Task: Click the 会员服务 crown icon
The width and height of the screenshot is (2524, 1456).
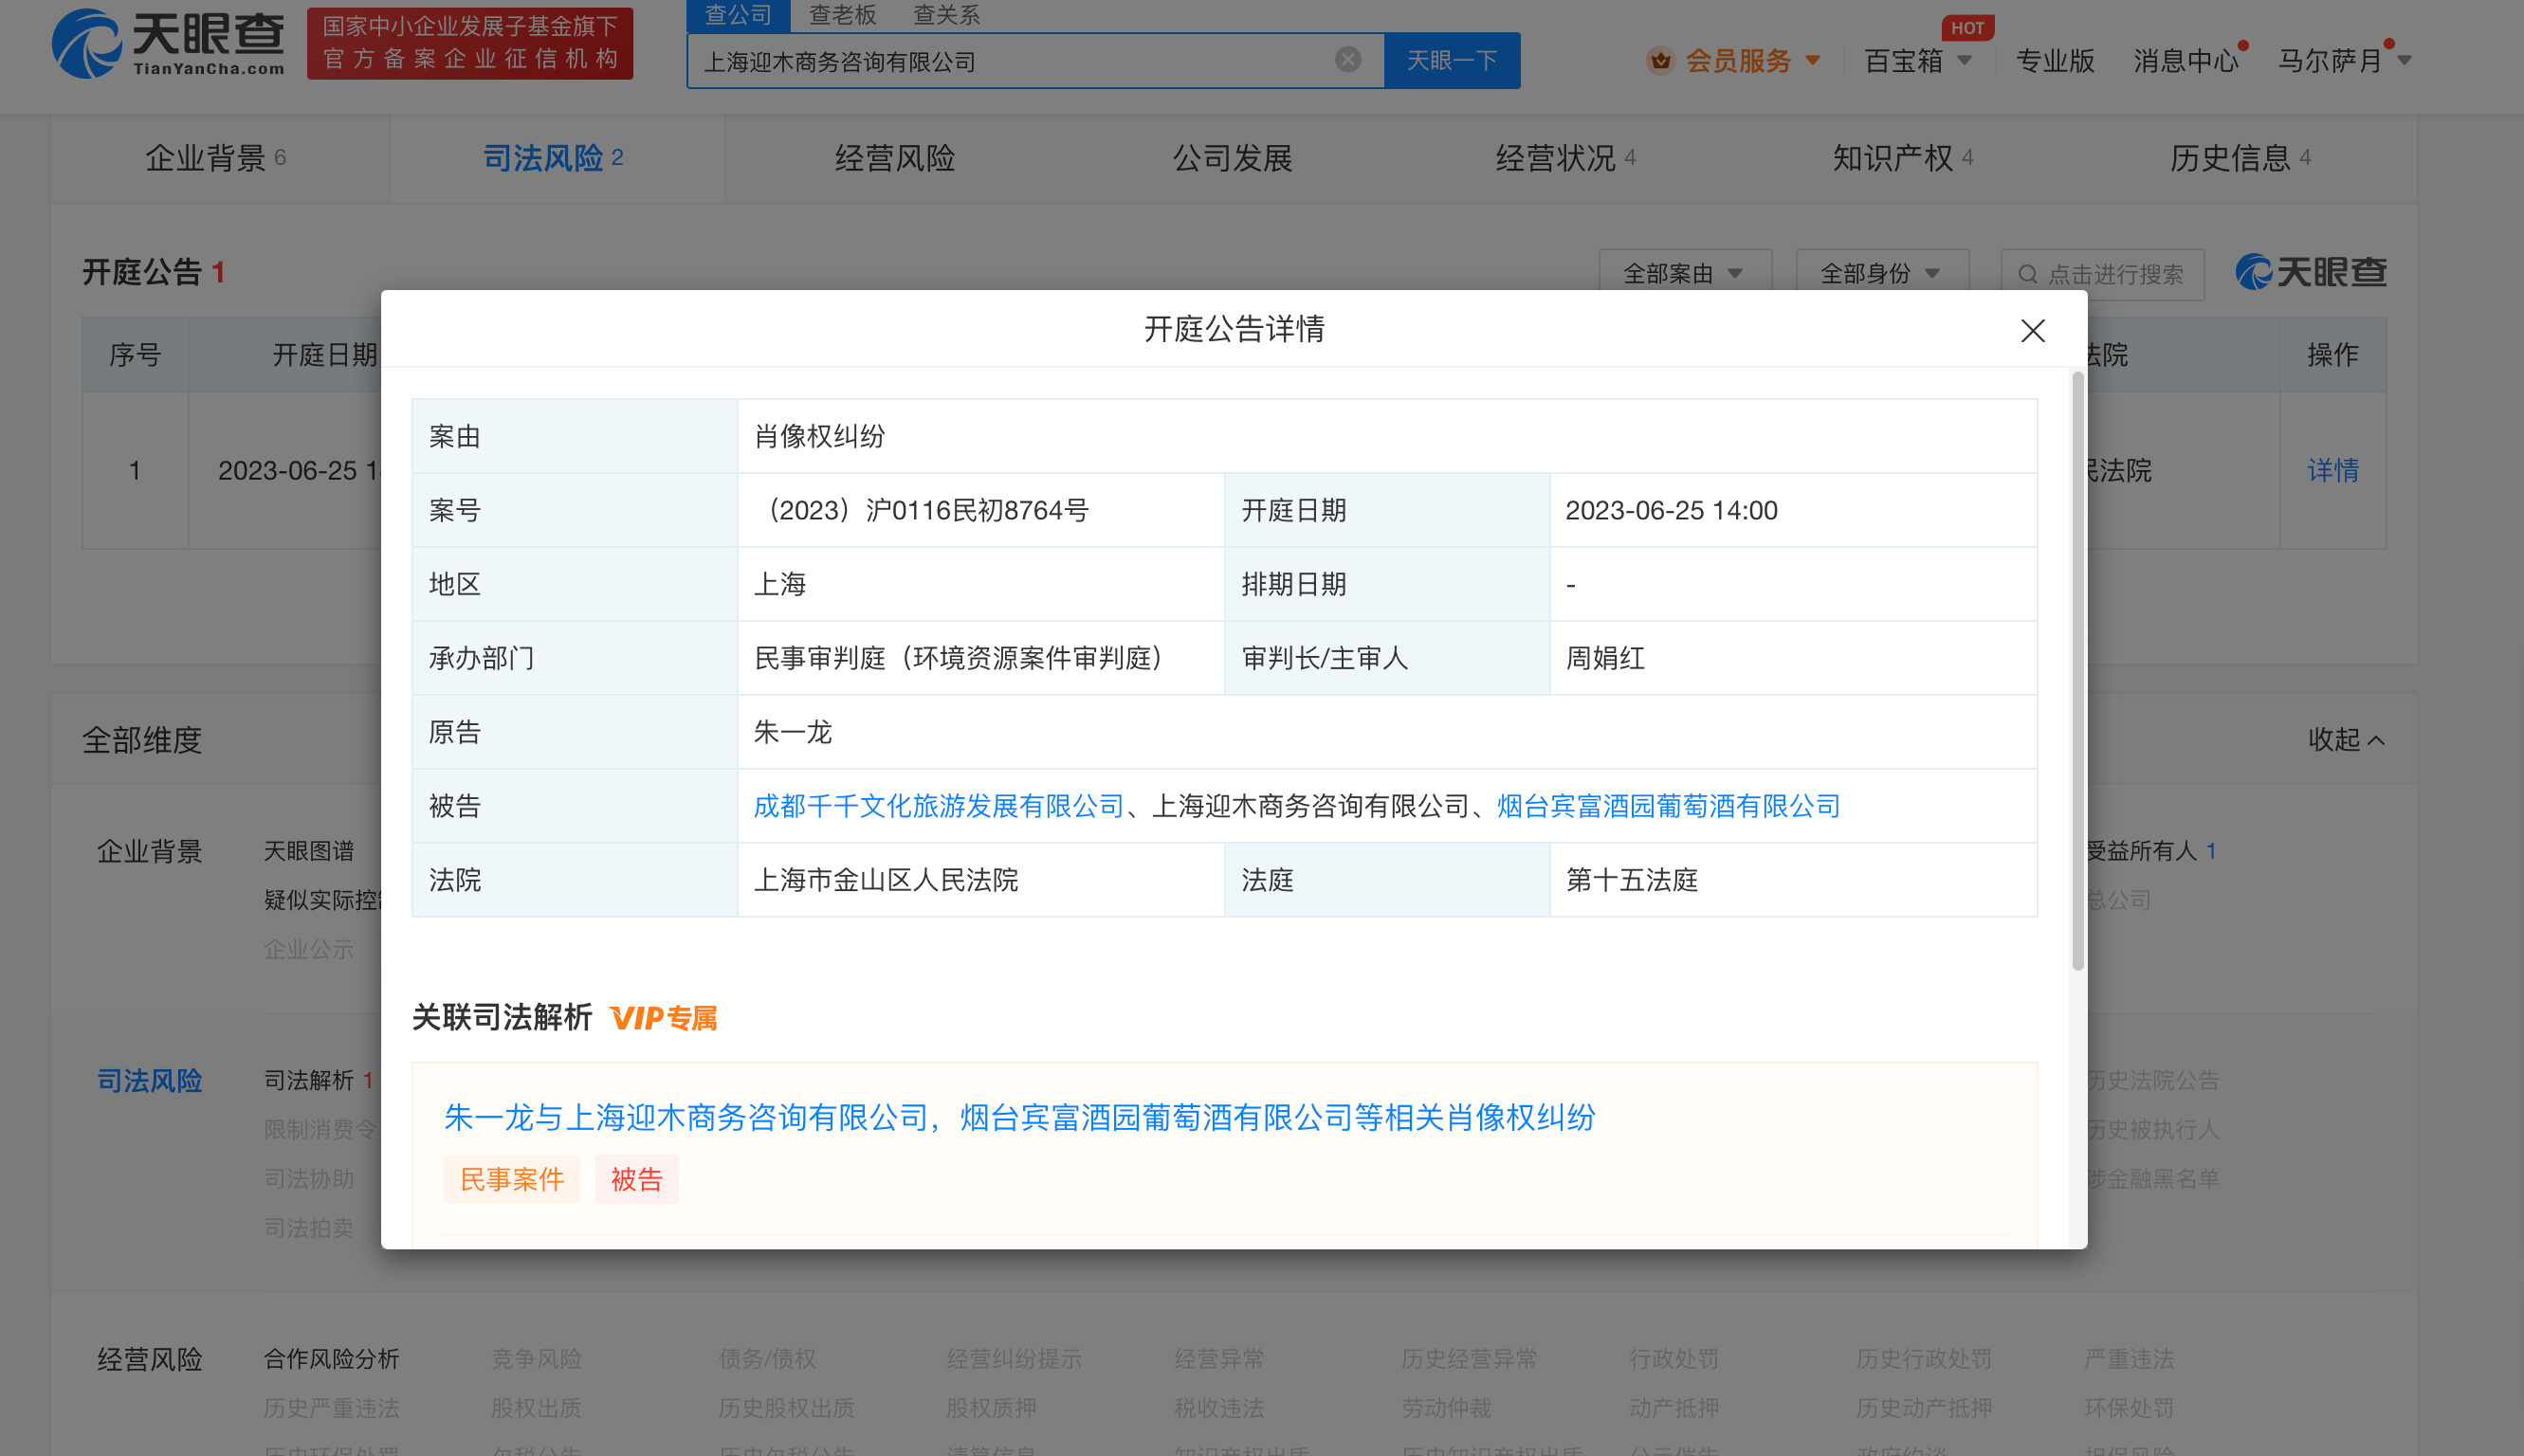Action: (1660, 61)
